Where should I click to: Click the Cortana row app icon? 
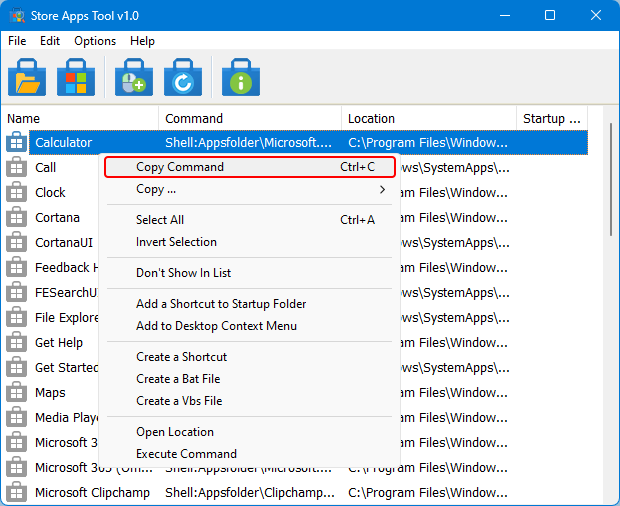pyautogui.click(x=16, y=217)
